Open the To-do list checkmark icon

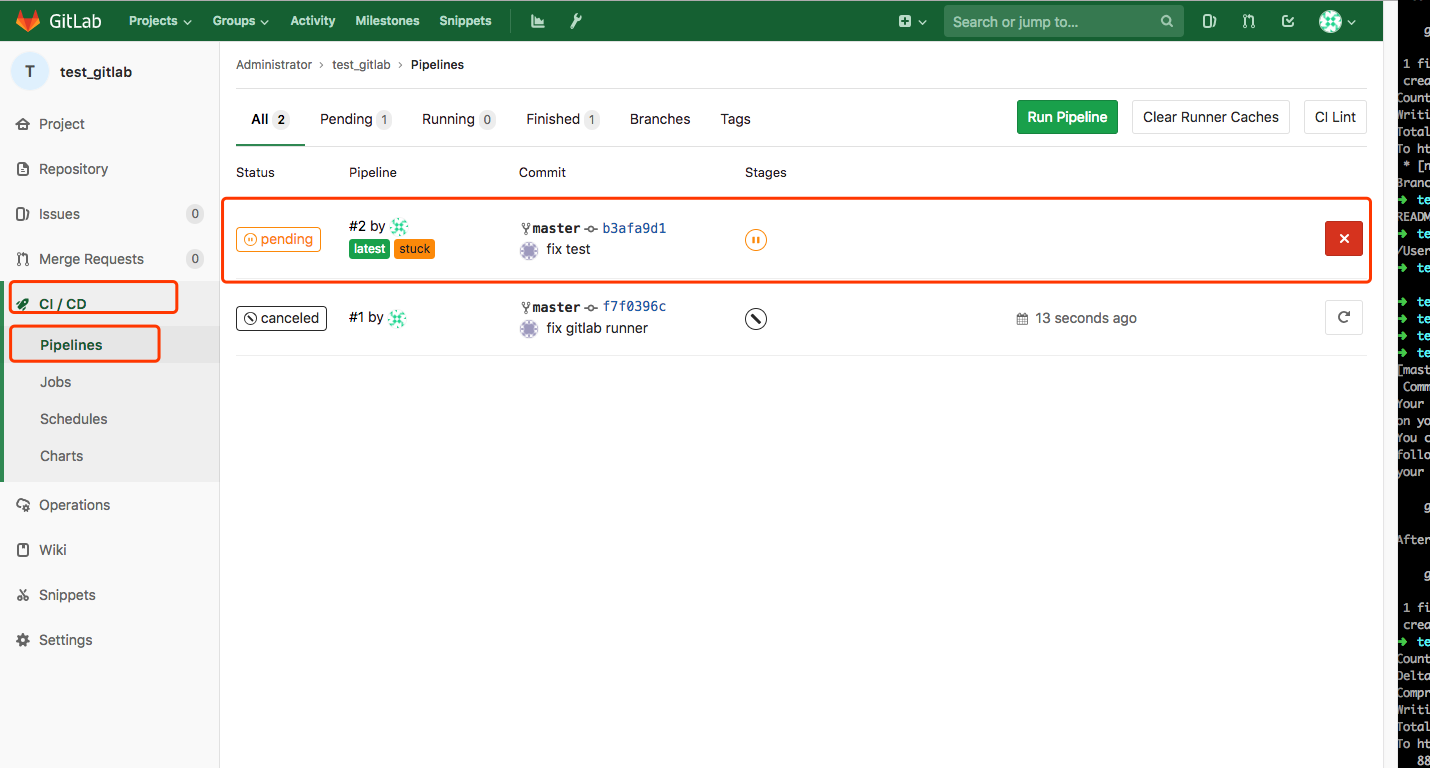1288,21
